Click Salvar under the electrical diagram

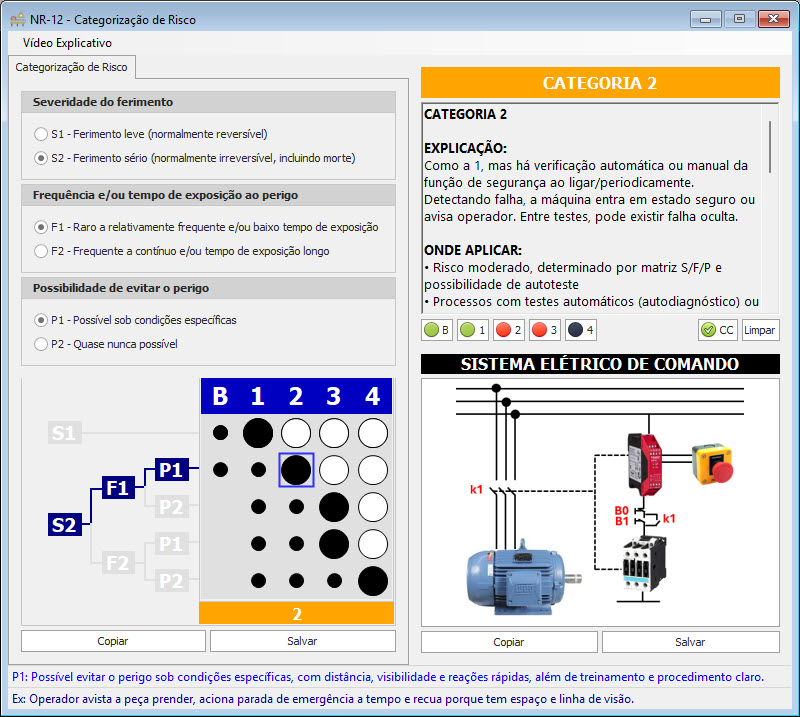[x=691, y=642]
